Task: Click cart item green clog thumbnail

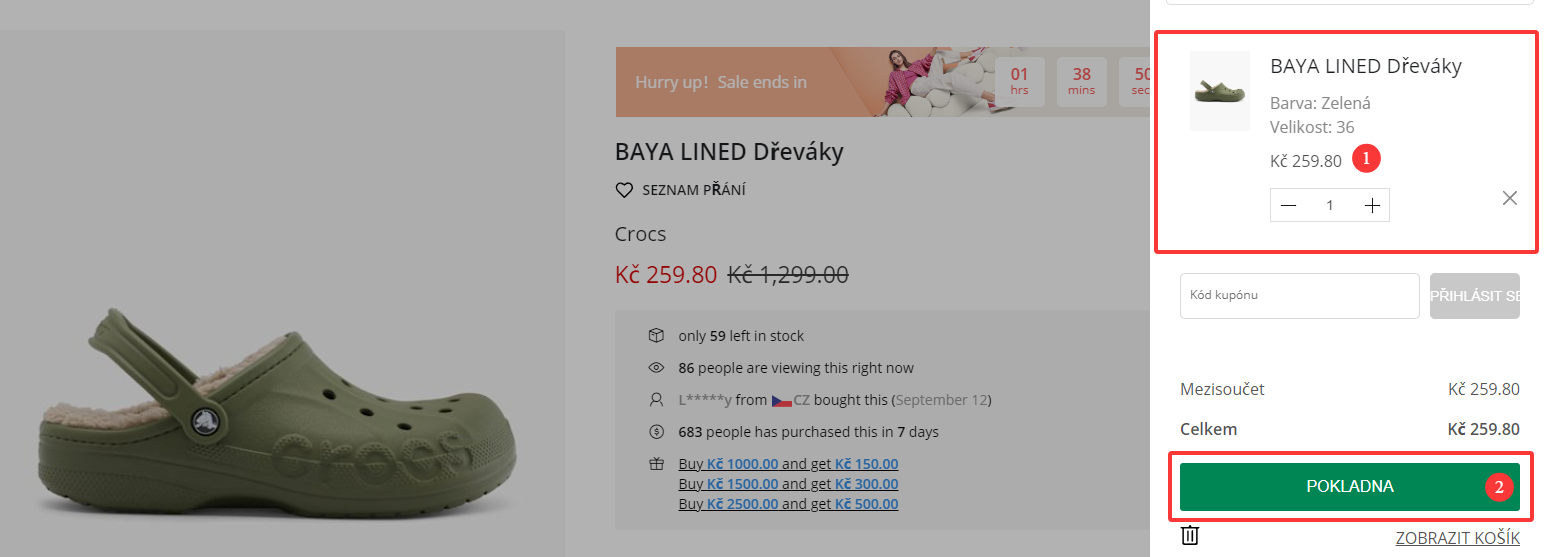Action: [x=1219, y=92]
